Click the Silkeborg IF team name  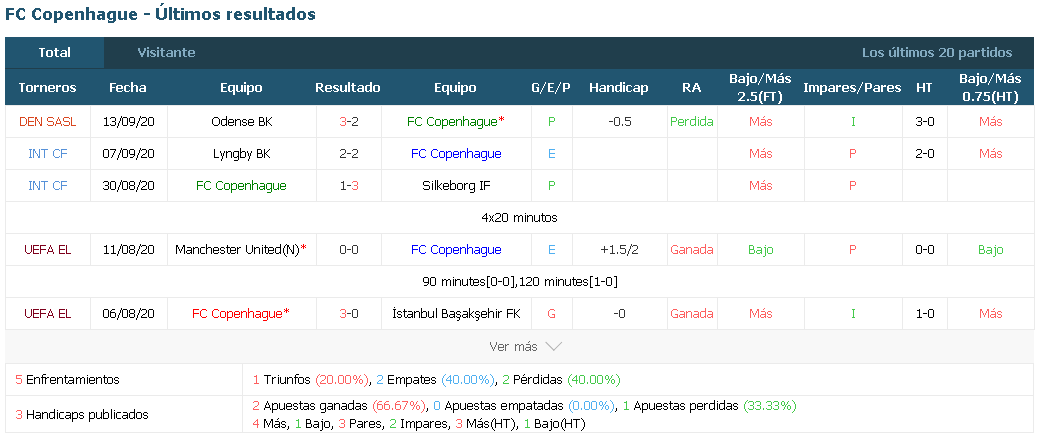click(x=455, y=186)
